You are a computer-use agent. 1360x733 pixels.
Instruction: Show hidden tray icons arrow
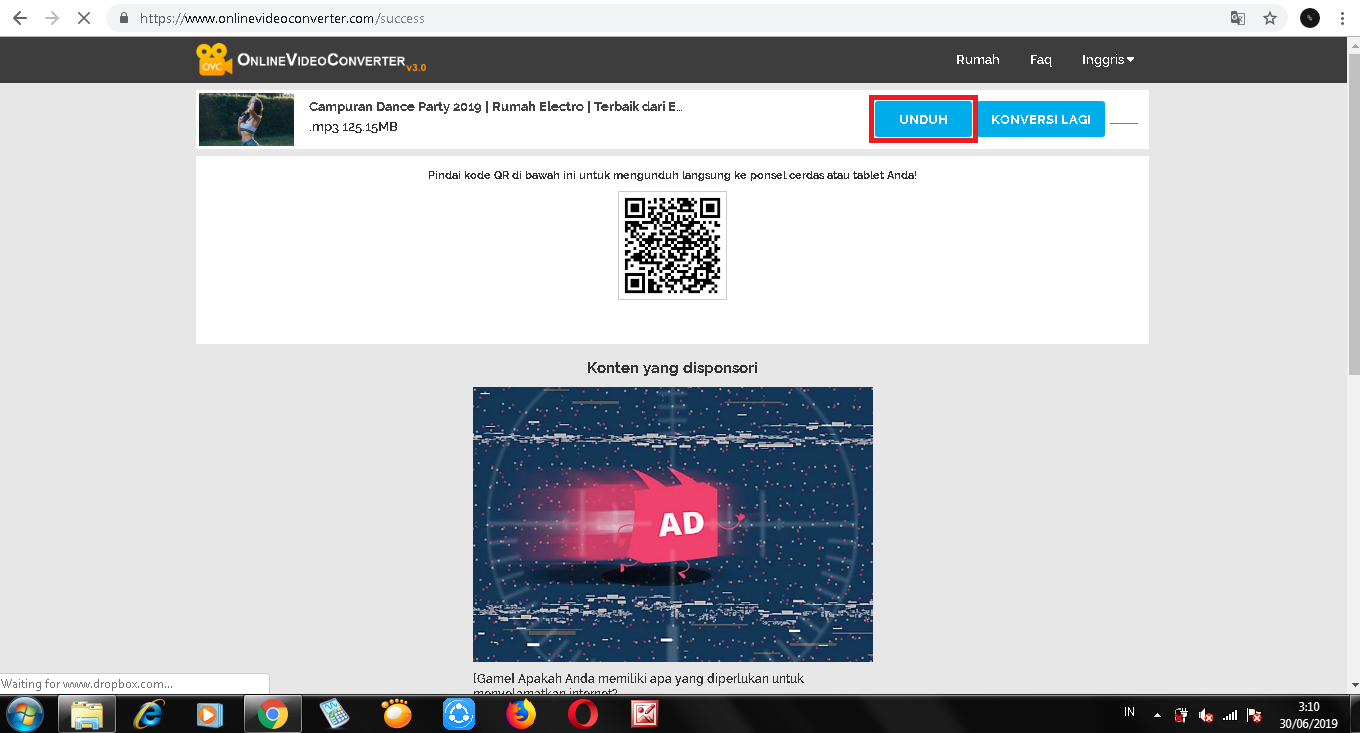coord(1157,715)
